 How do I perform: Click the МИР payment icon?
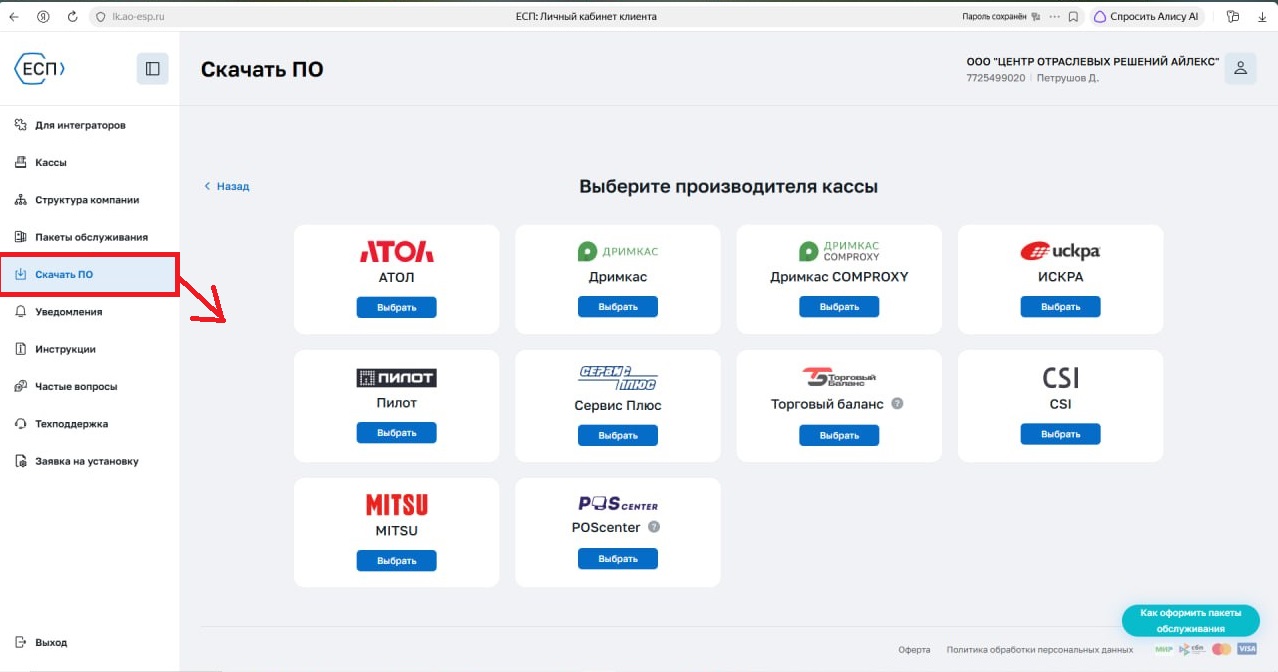pyautogui.click(x=1163, y=649)
